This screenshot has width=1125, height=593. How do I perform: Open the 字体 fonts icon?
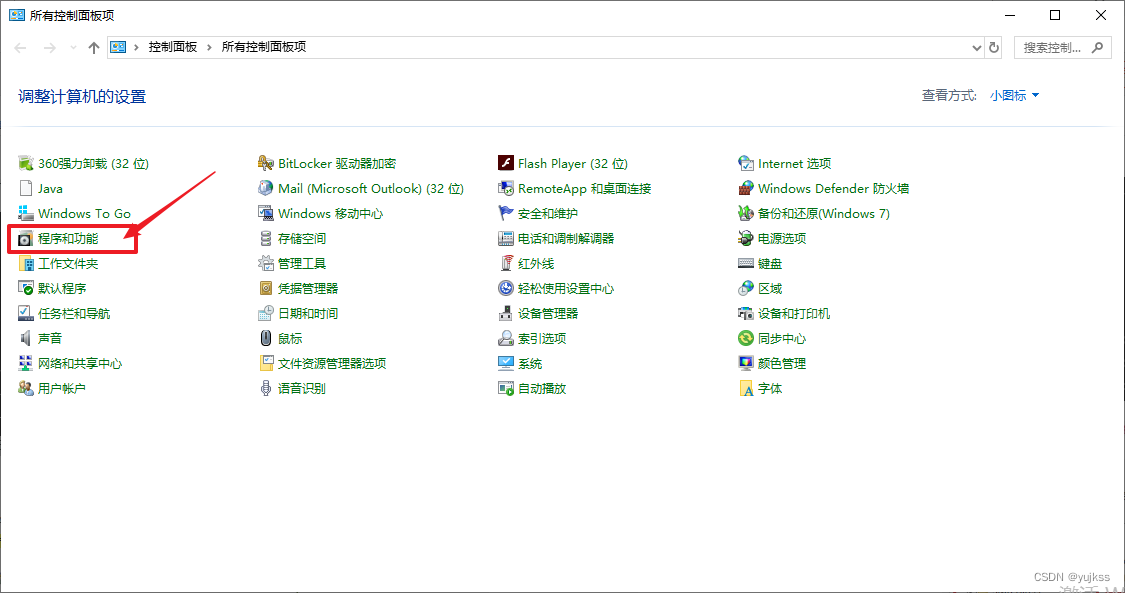(746, 389)
